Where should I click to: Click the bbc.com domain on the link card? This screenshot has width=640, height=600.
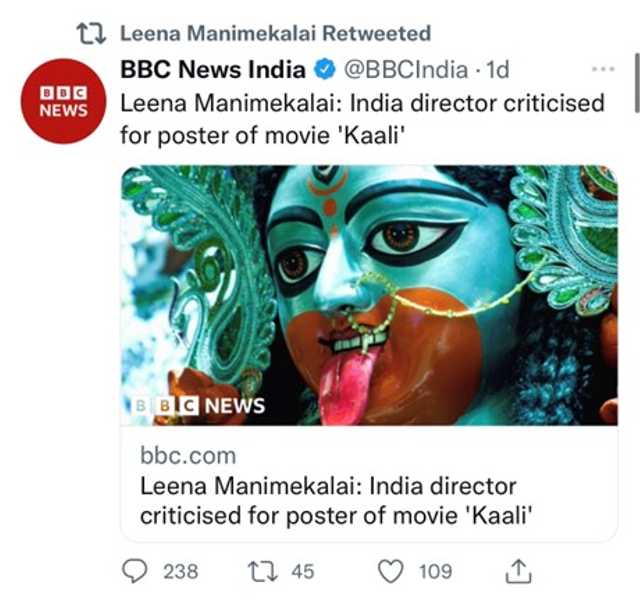tap(188, 456)
